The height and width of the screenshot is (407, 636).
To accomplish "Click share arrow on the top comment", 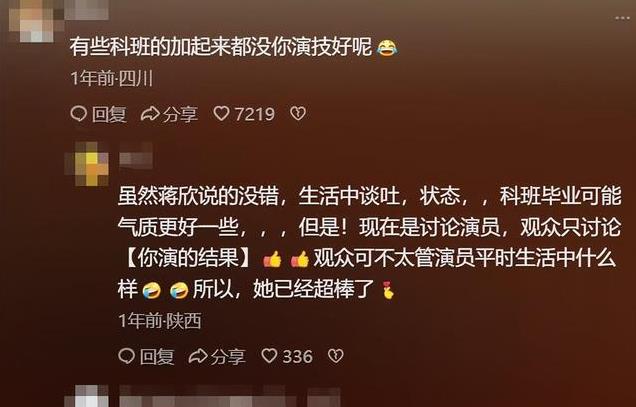I will pos(150,114).
